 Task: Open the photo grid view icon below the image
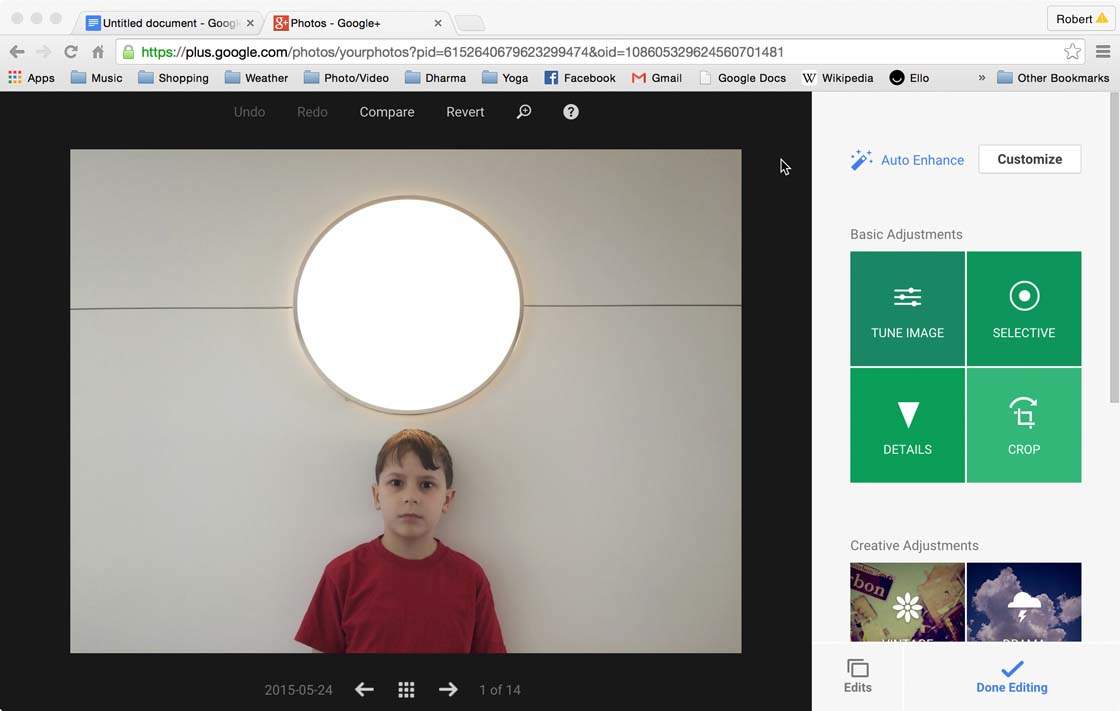click(x=406, y=689)
